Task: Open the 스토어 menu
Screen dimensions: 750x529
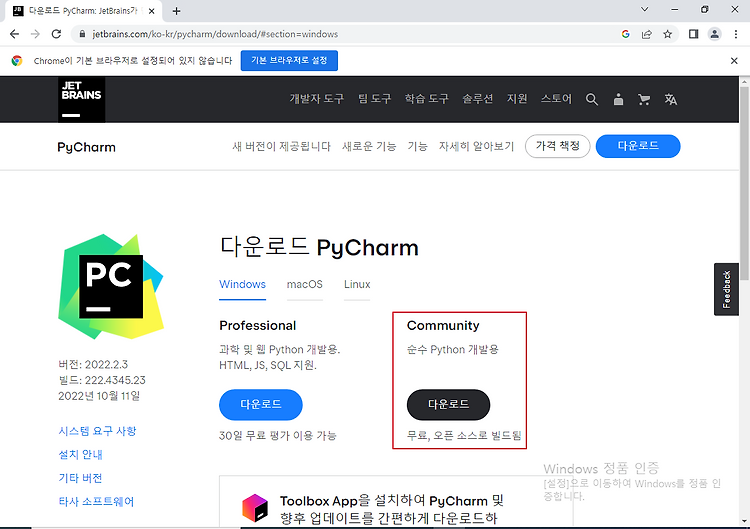Action: pos(556,99)
